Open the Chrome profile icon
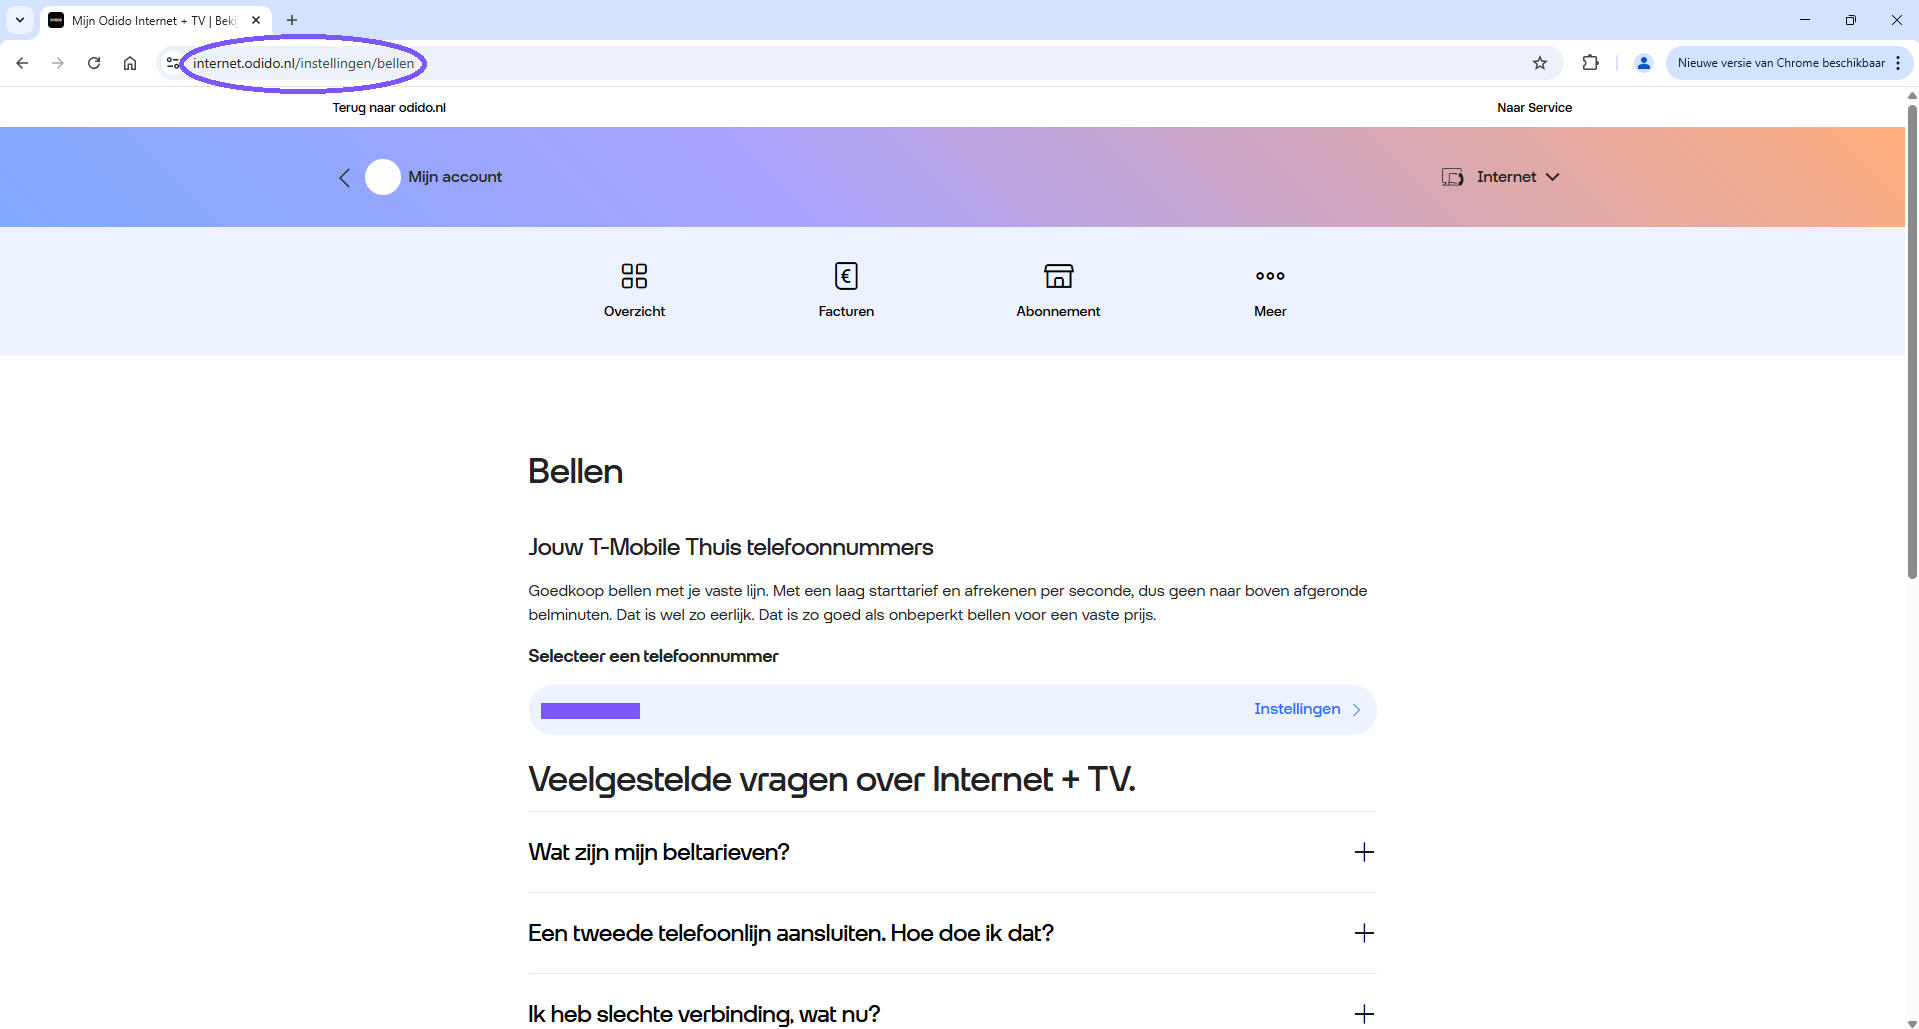The image size is (1919, 1029). 1643,63
